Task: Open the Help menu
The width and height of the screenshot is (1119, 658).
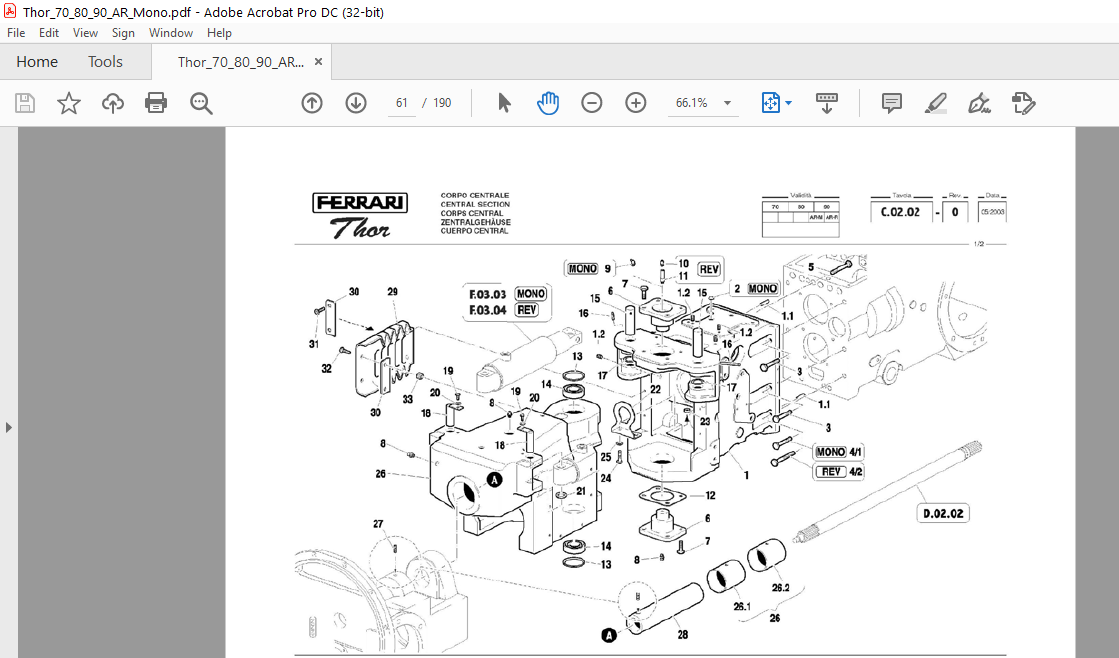Action: pos(219,33)
